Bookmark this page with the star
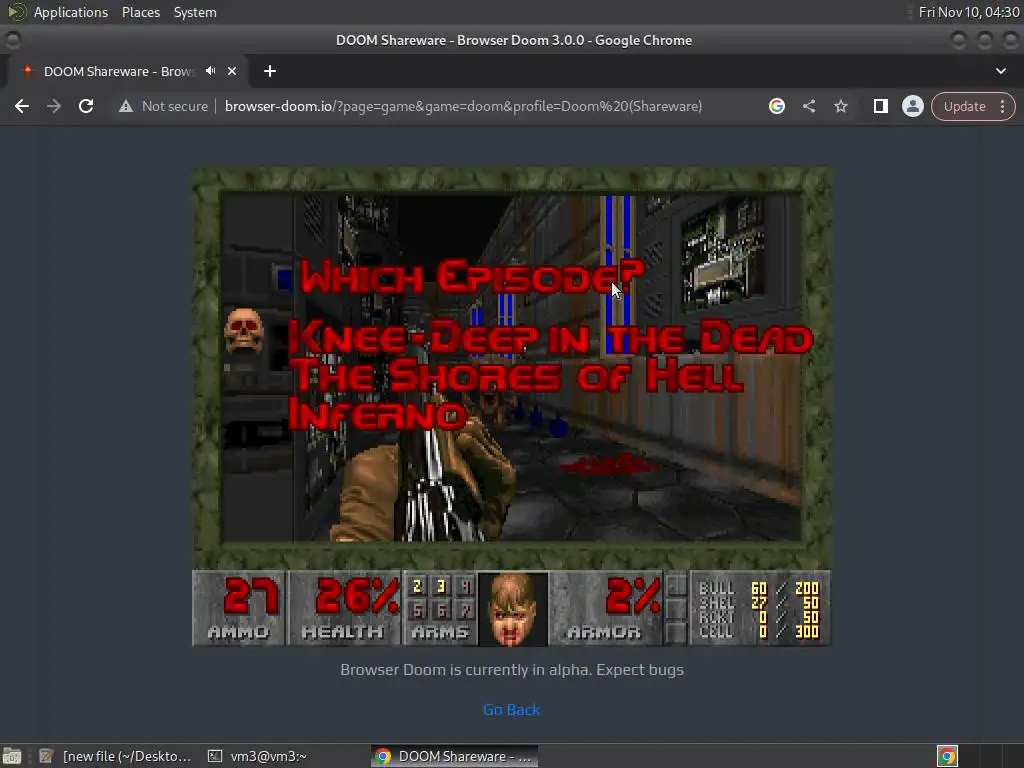Image resolution: width=1024 pixels, height=768 pixels. pyautogui.click(x=840, y=106)
